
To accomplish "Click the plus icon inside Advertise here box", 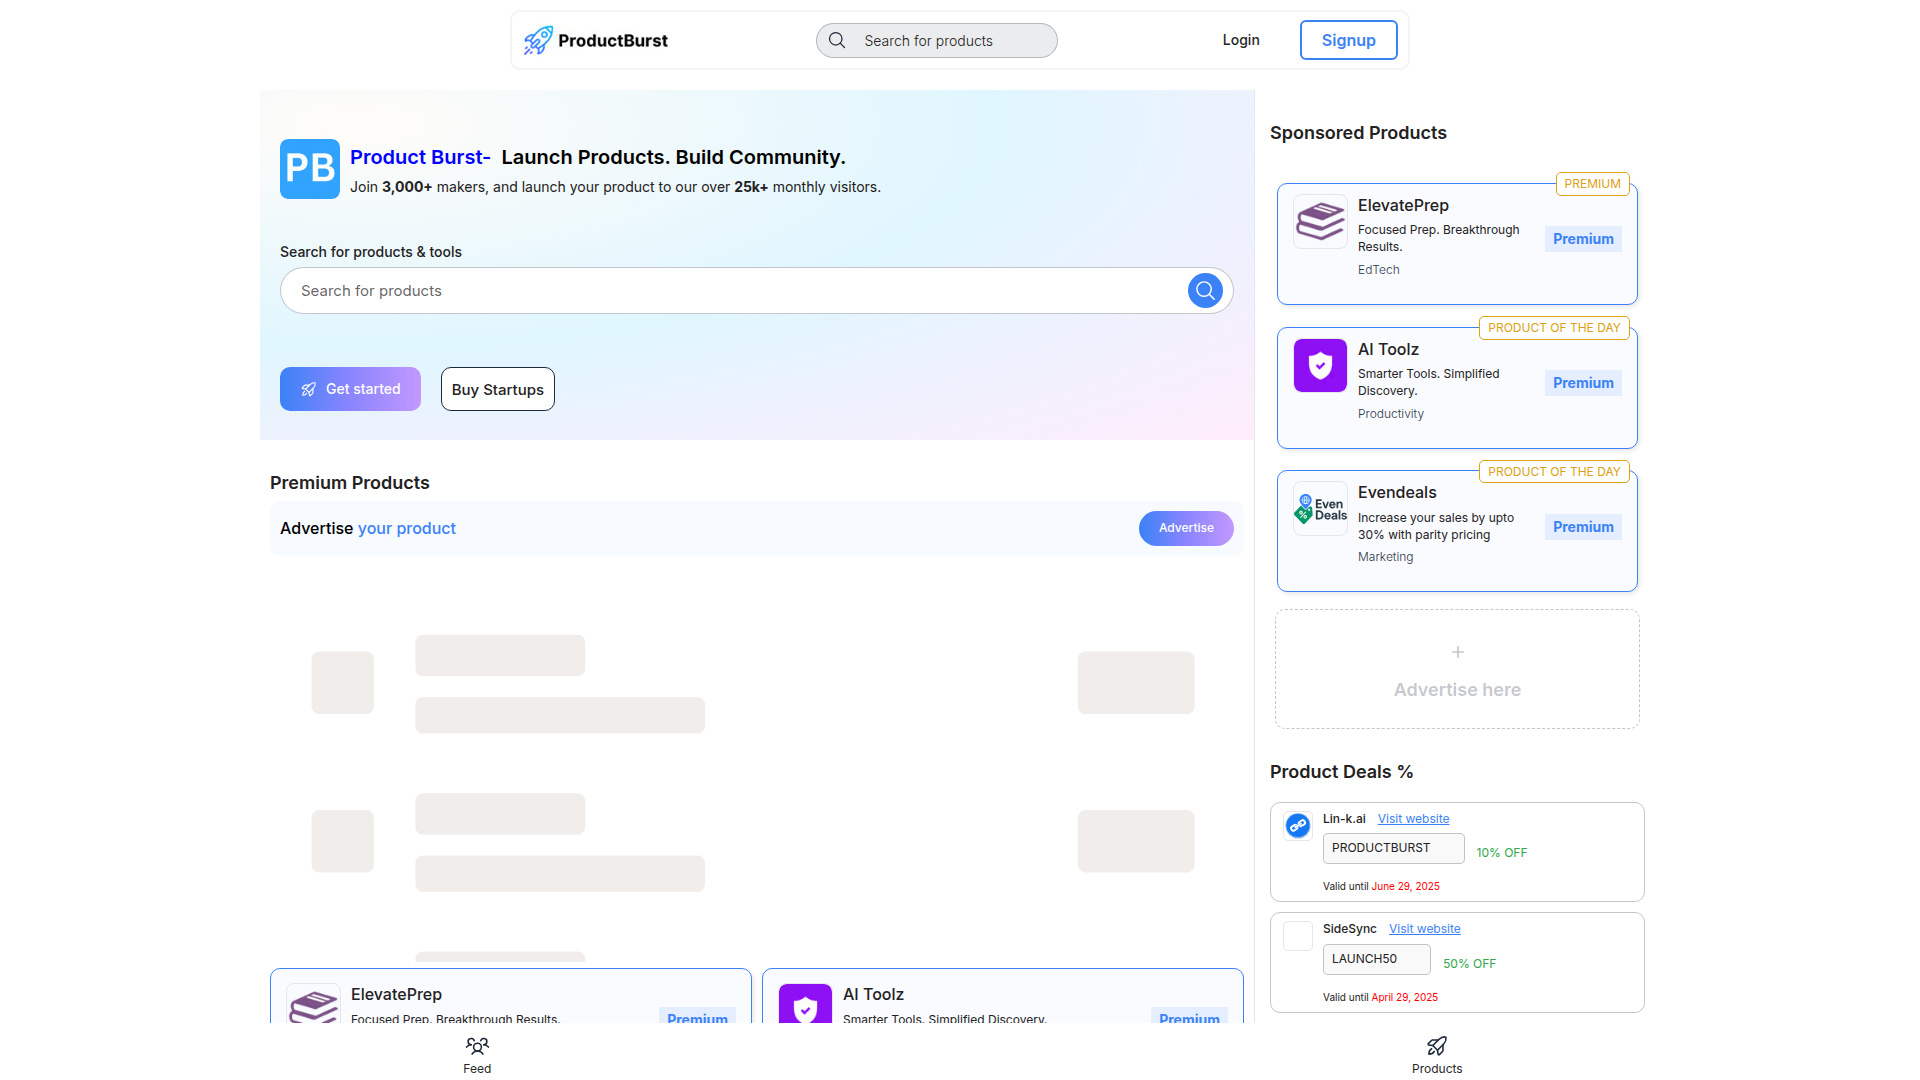I will click(x=1457, y=652).
